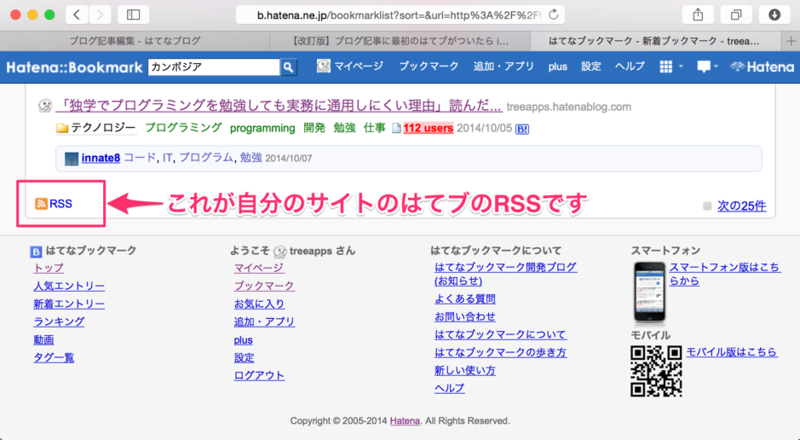Click the テクノロジー category link
Viewport: 800px width, 440px height.
point(104,128)
